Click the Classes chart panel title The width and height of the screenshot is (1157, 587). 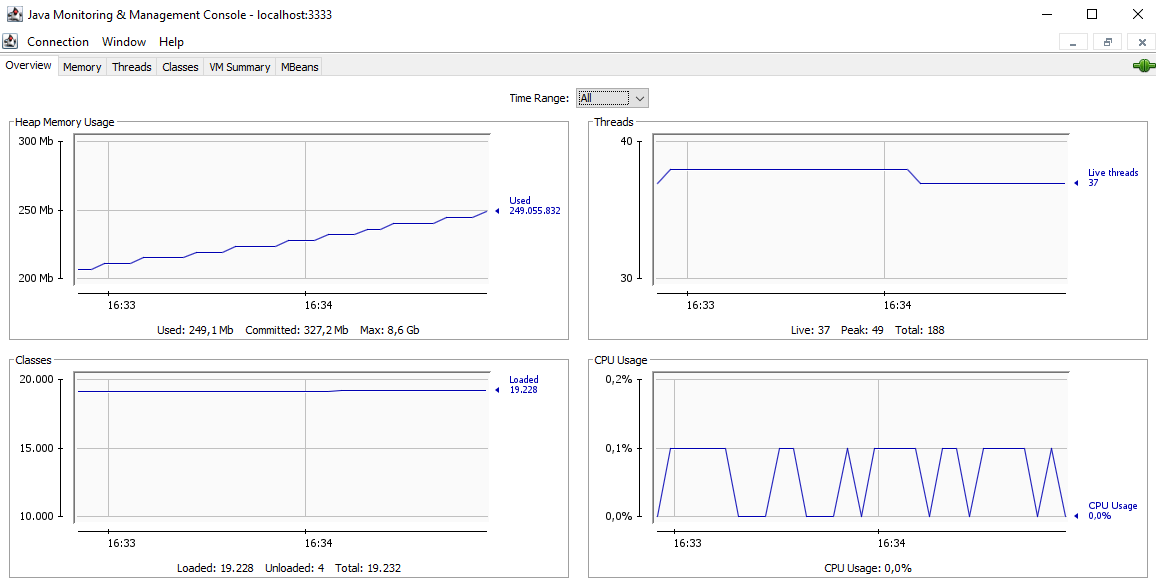click(x=33, y=361)
